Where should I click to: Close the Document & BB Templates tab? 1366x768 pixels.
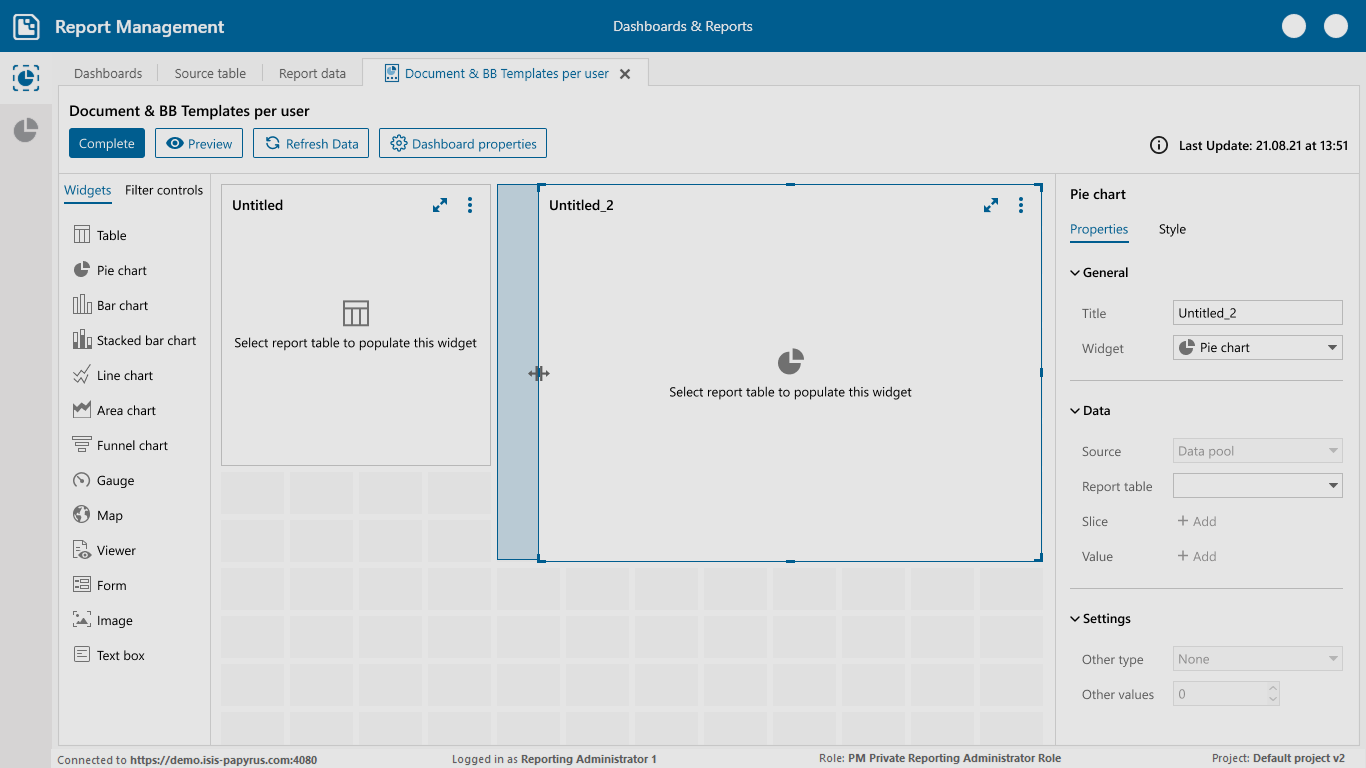pos(625,74)
